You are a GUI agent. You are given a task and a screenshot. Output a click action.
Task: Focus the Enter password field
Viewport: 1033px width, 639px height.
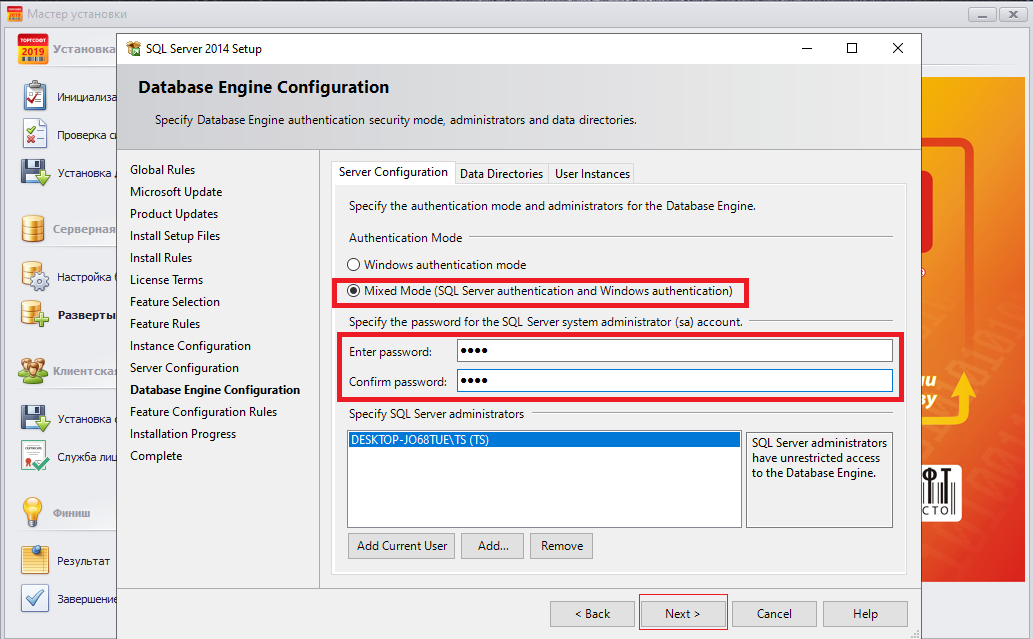[674, 351]
